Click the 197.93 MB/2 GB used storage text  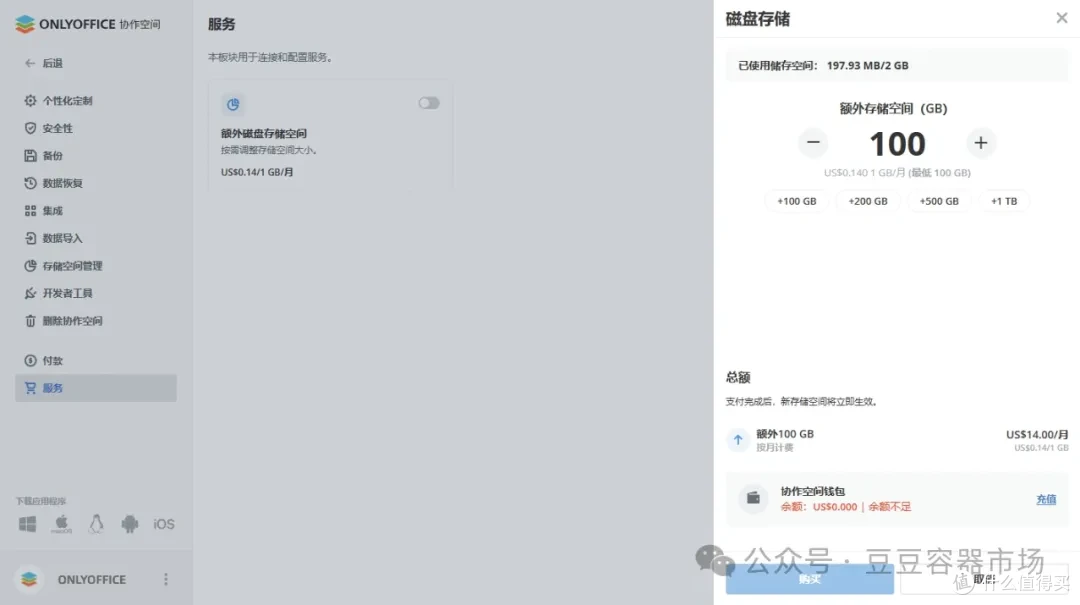tap(867, 65)
